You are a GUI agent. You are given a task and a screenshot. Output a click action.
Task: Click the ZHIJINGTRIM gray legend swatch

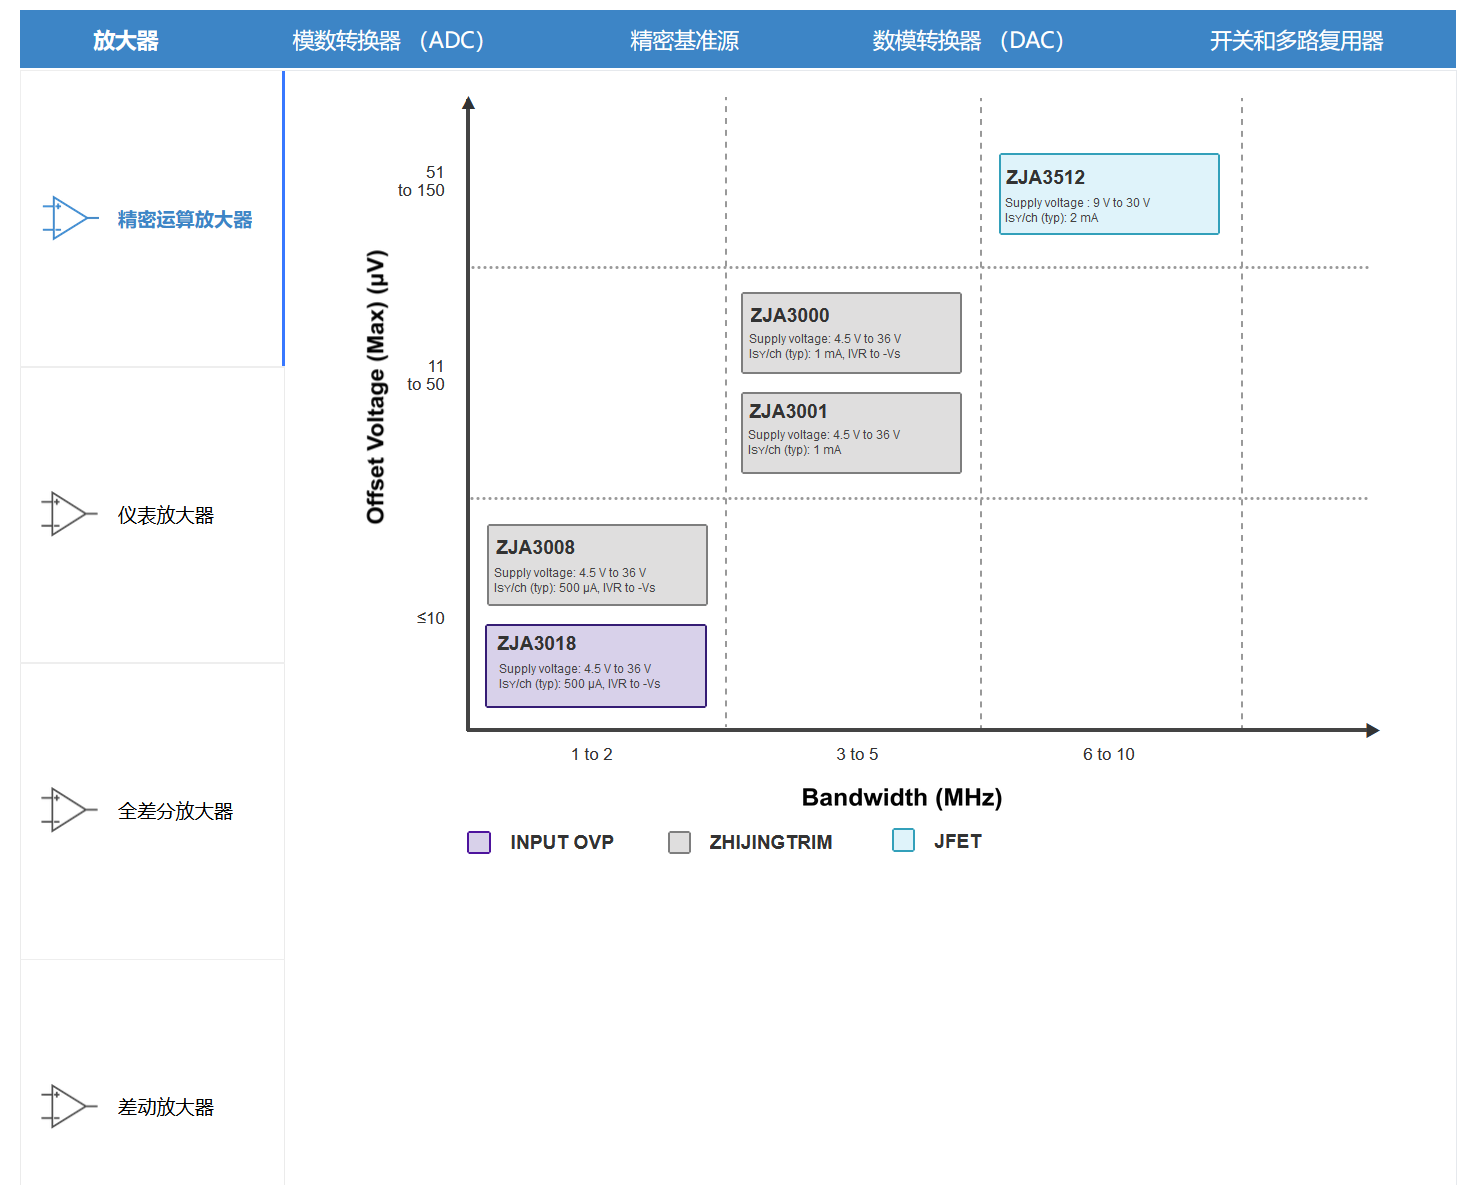click(680, 842)
